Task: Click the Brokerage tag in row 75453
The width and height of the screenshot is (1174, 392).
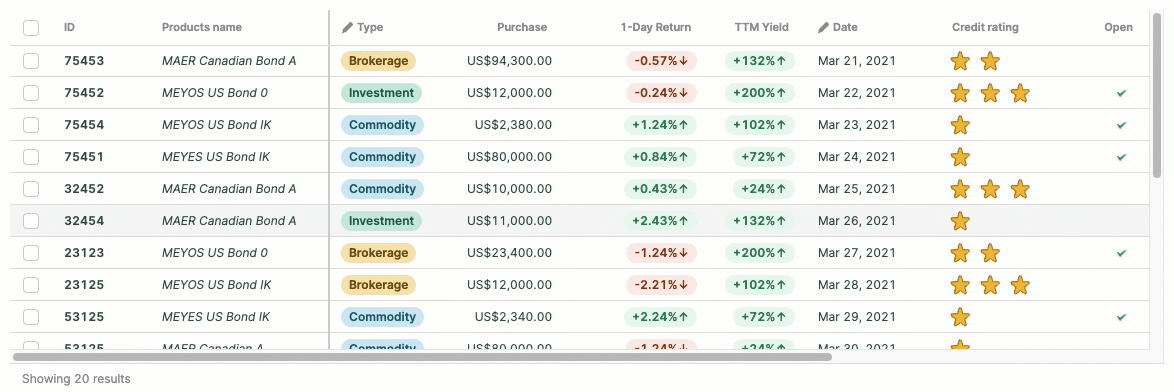Action: tap(378, 61)
